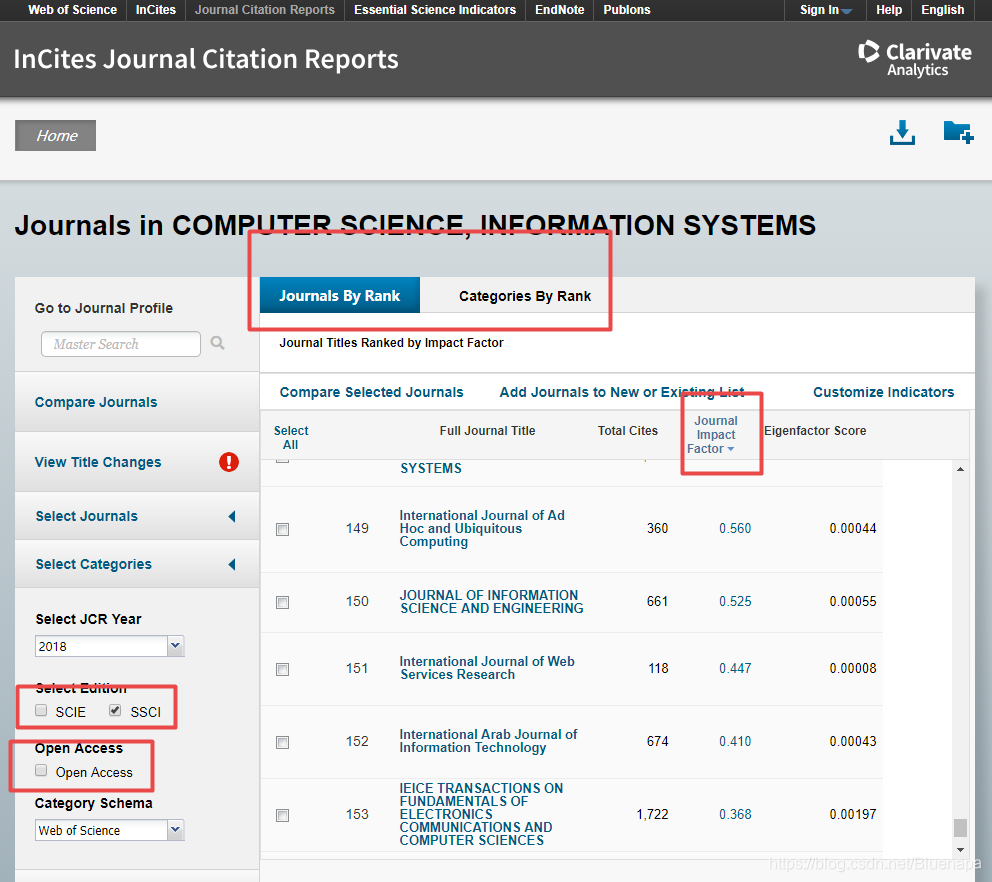Click rank number 151
Screen dimensions: 992x882
point(357,668)
